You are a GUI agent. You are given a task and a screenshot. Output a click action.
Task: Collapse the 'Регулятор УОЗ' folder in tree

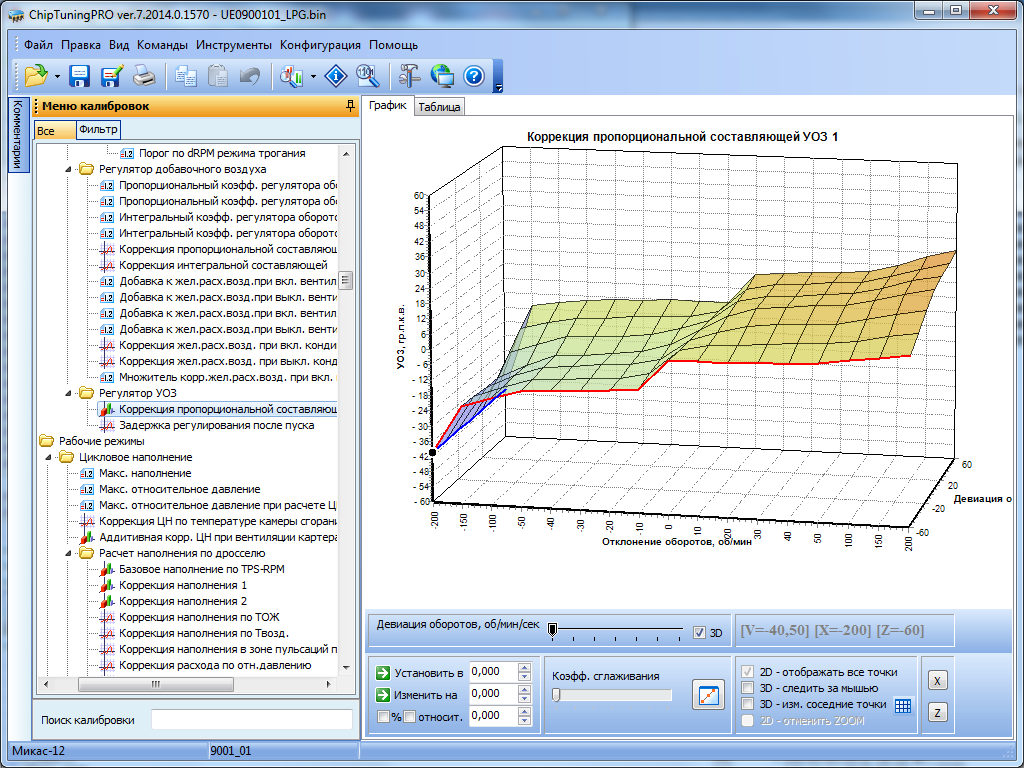(x=70, y=393)
